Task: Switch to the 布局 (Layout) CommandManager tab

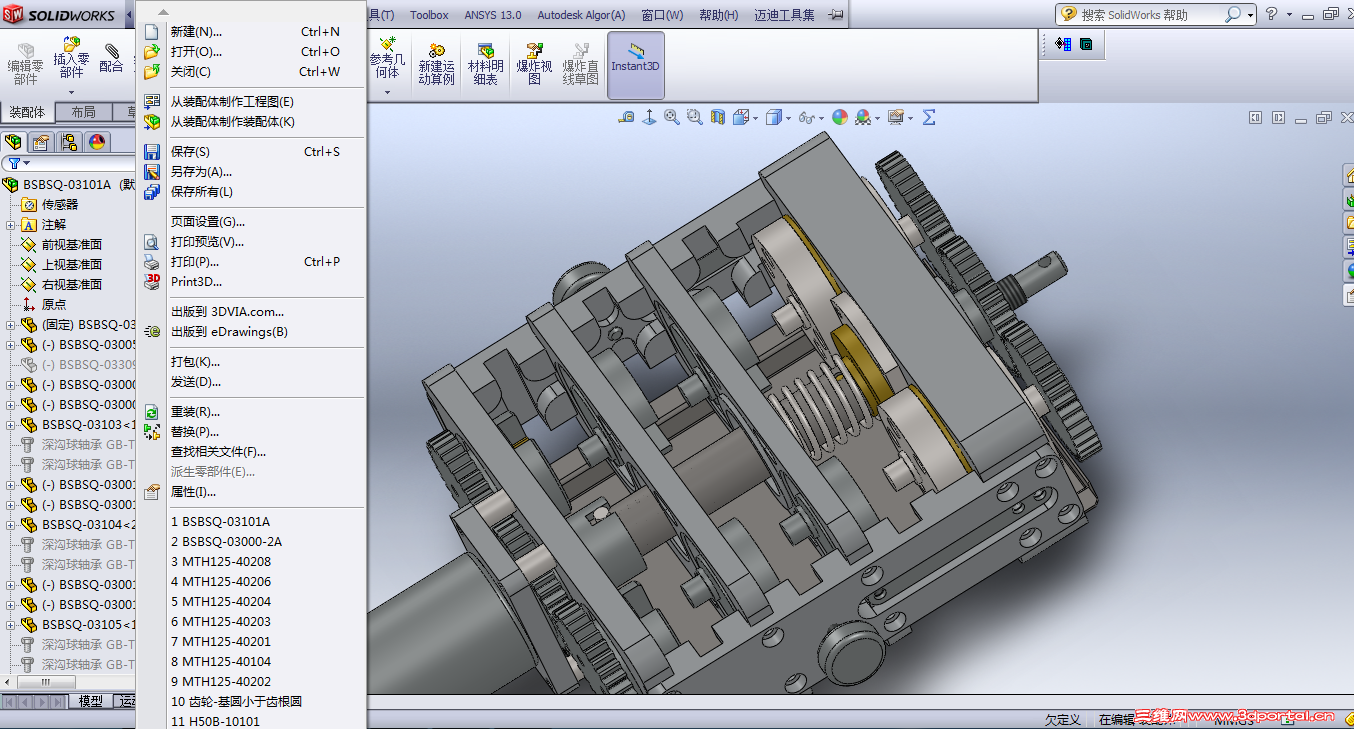Action: 83,112
